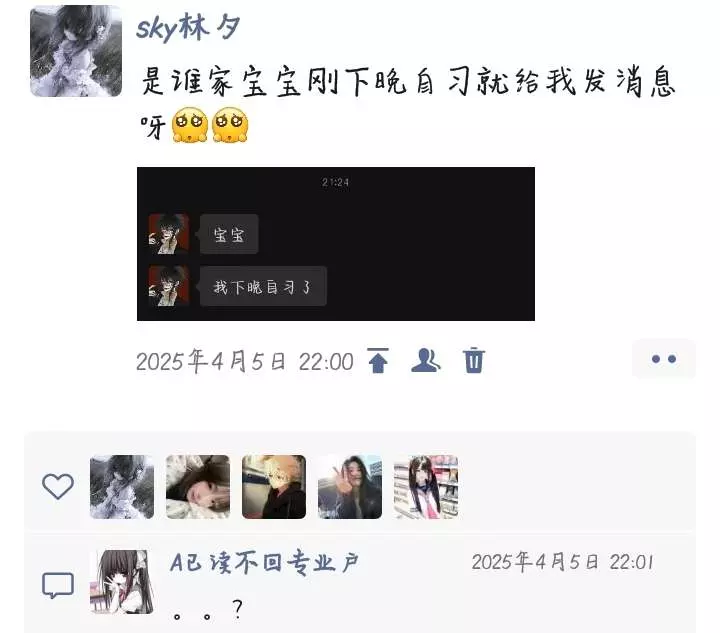Tap the pin-to-top arrow icon
This screenshot has height=633, width=720.
pos(378,361)
